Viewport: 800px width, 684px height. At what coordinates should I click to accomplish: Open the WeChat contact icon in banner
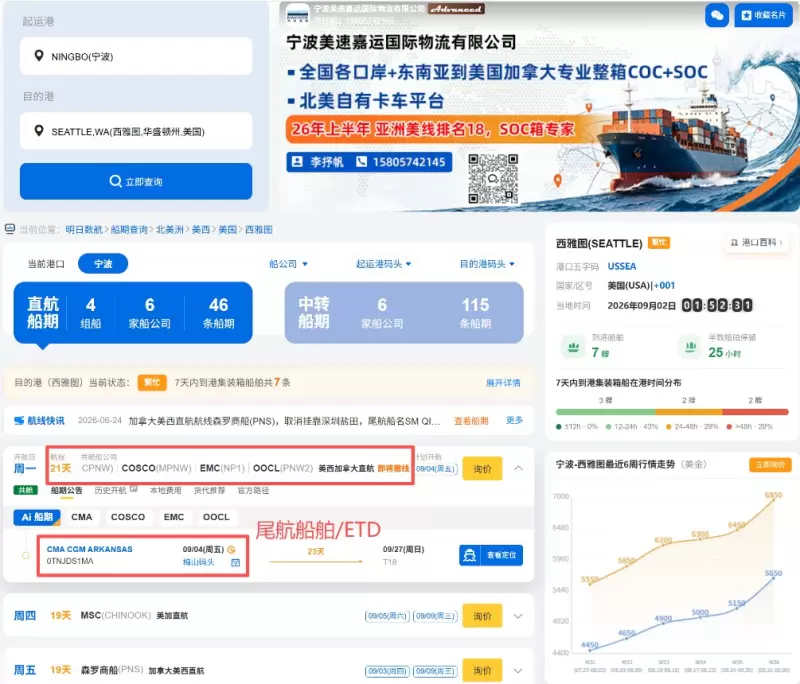tap(716, 15)
